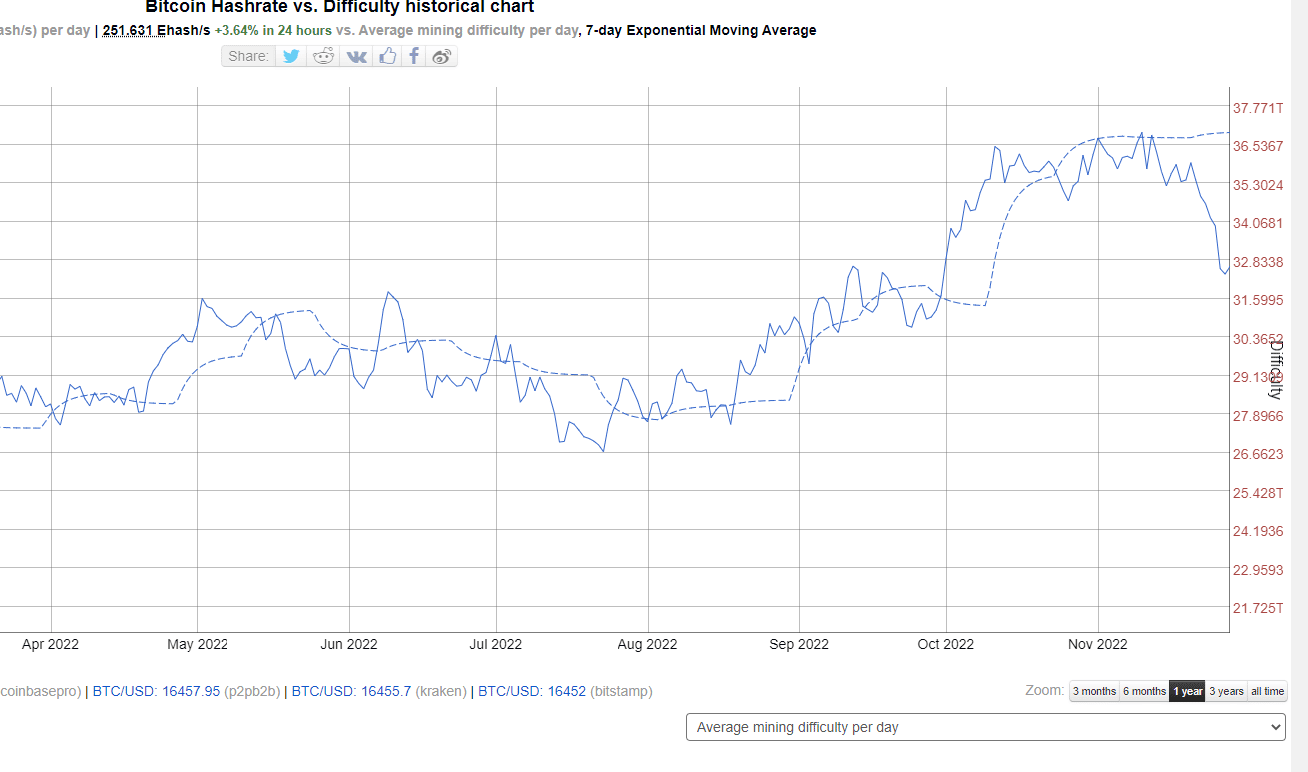Share the chart on Twitter

tap(291, 56)
